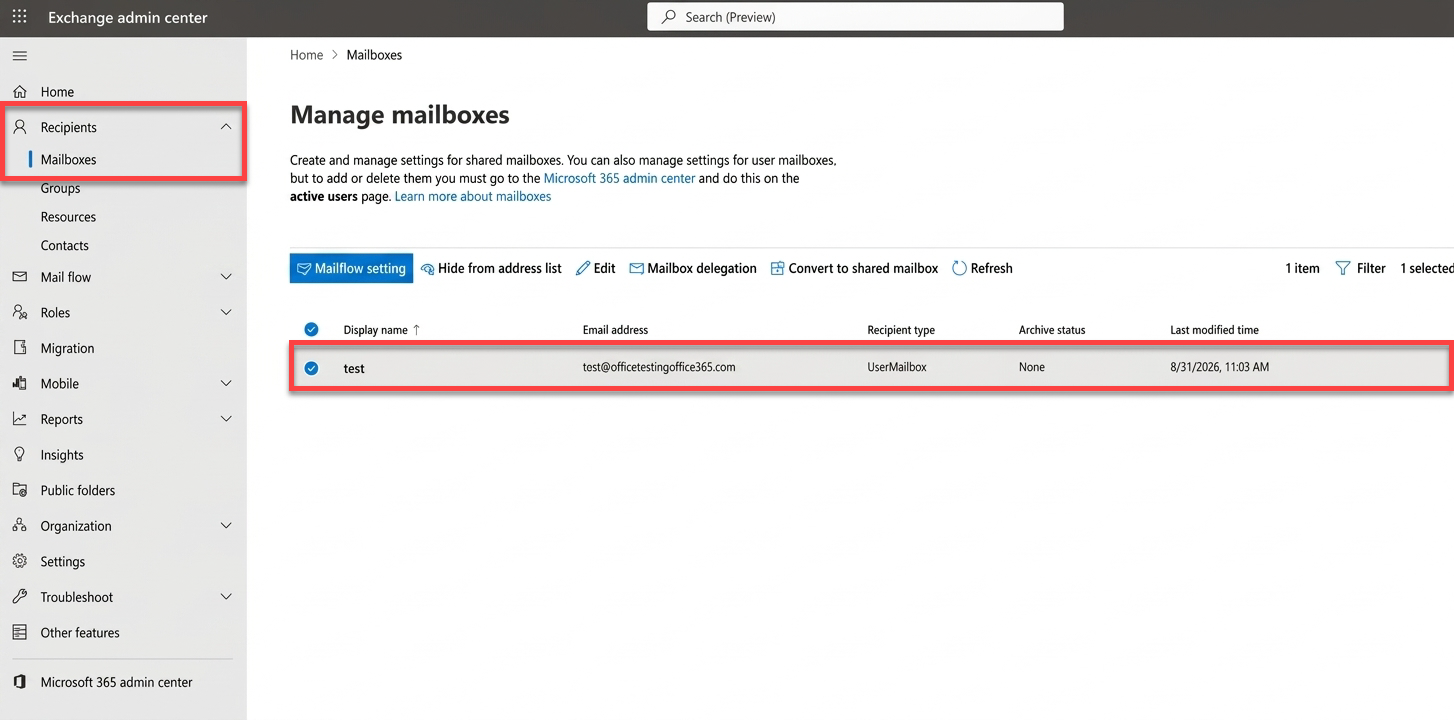Screen dimensions: 1454x720
Task: Click the 8/31/2026, 11:03 AM cell
Action: [x=1219, y=367]
